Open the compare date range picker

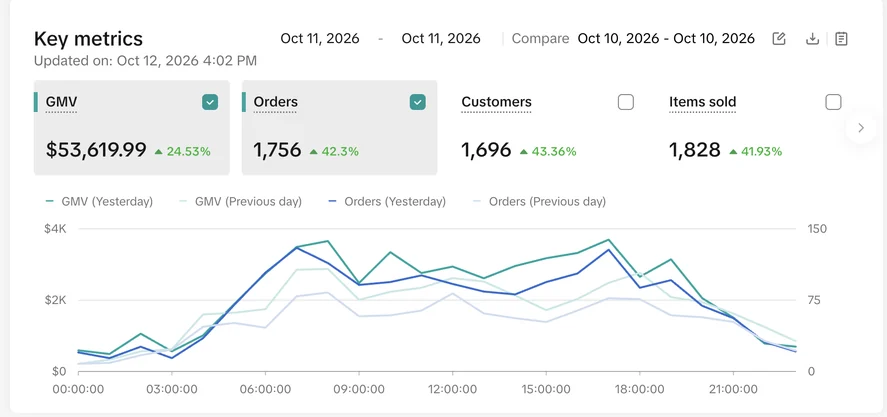pos(666,38)
